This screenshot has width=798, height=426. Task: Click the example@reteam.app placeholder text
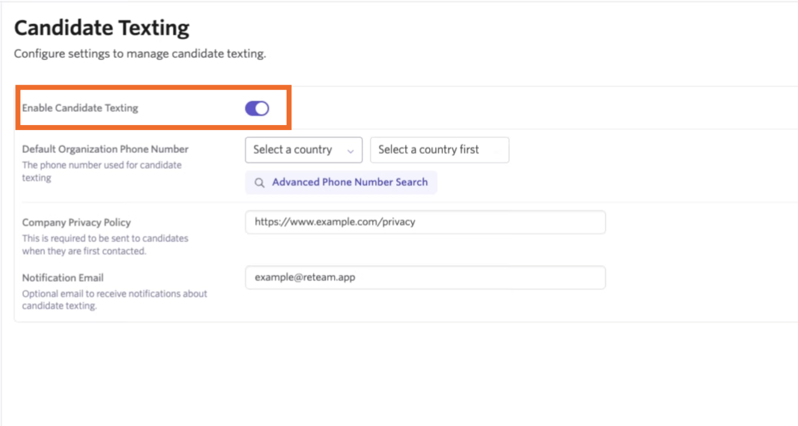[x=305, y=277]
